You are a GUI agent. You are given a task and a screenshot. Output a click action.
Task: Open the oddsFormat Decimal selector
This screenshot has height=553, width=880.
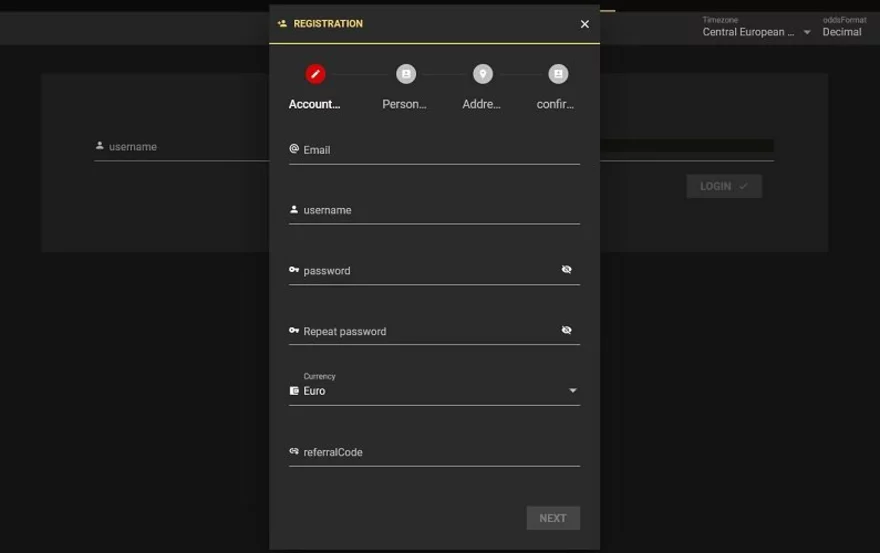(842, 32)
